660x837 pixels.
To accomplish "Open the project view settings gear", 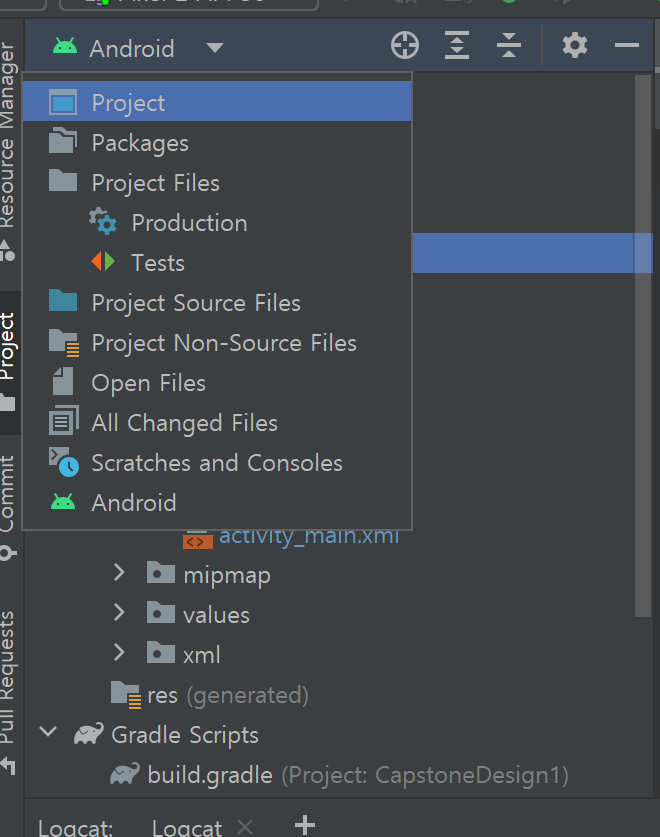I will [x=575, y=45].
